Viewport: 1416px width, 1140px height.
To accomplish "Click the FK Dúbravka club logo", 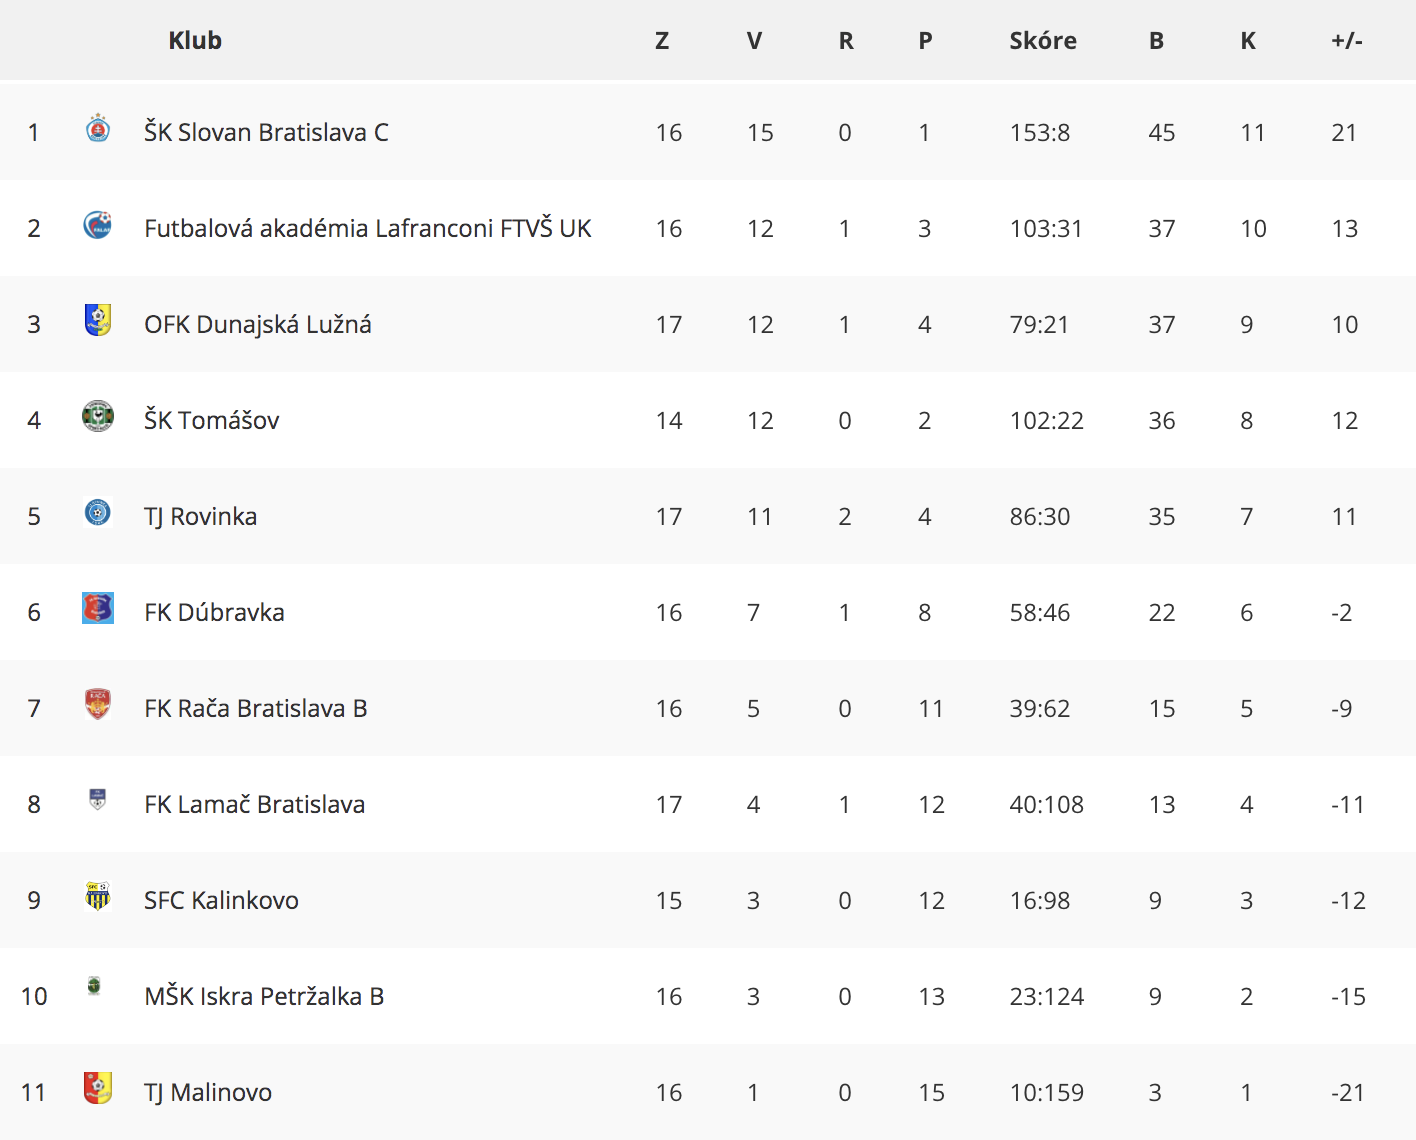I will point(98,608).
